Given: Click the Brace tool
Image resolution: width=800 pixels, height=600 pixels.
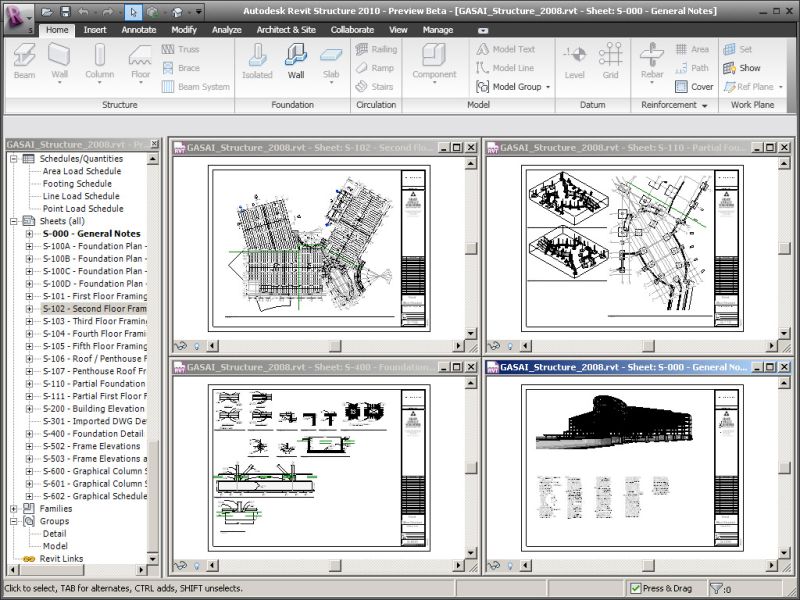Looking at the screenshot, I should [180, 68].
